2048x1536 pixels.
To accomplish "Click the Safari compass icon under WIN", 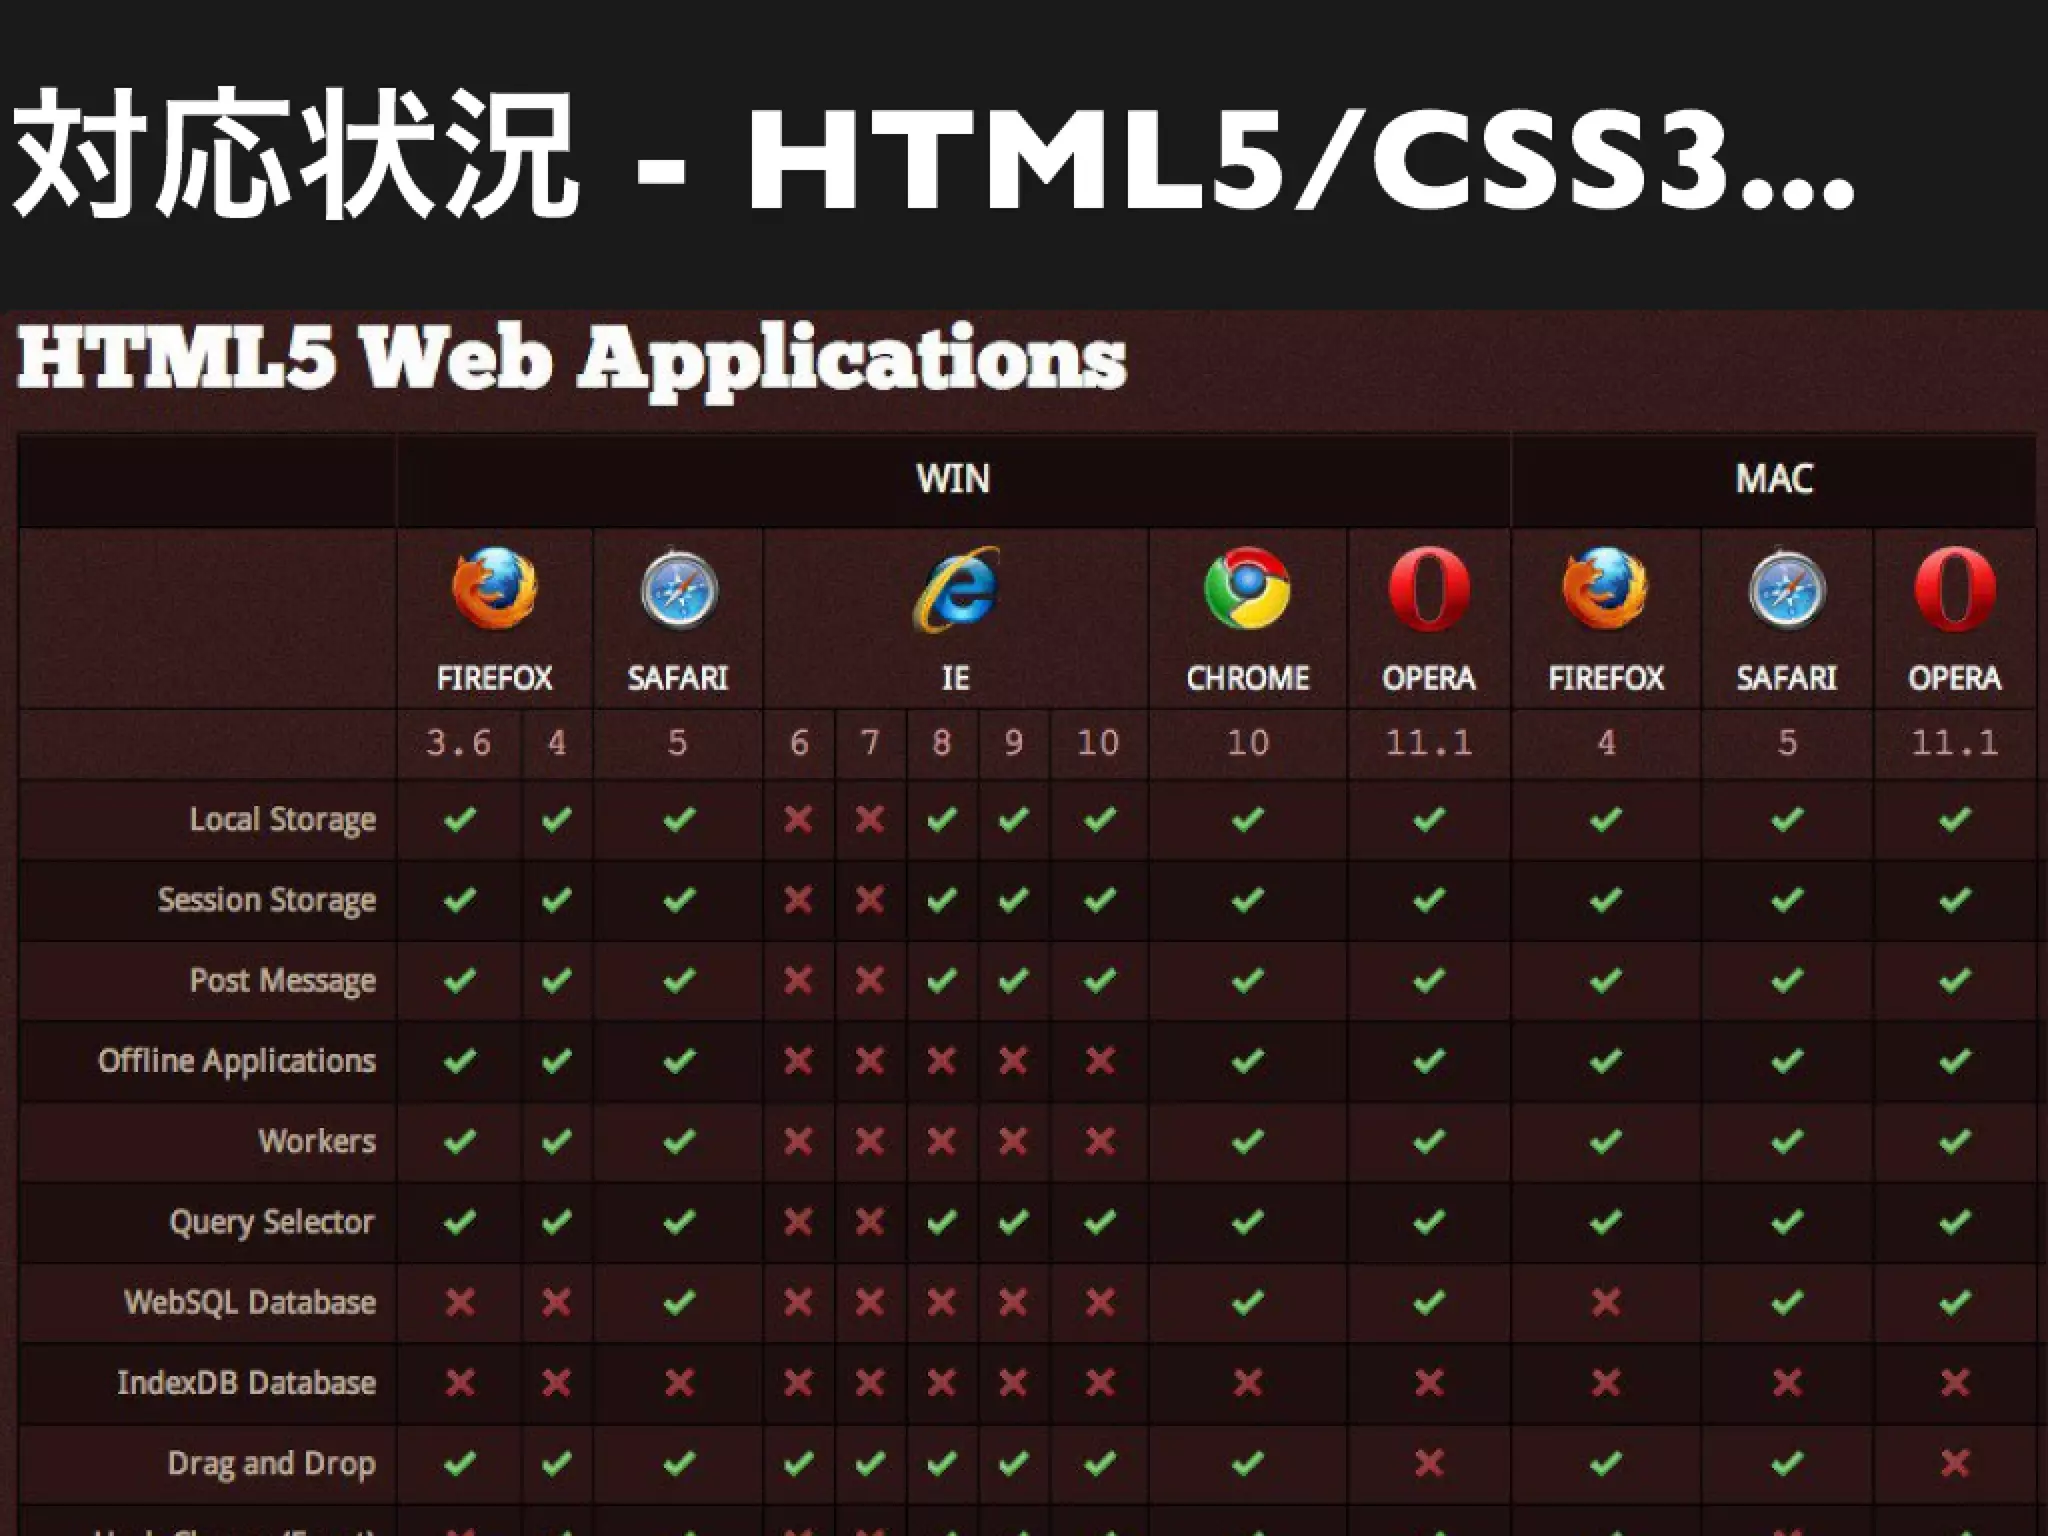I will [x=679, y=589].
